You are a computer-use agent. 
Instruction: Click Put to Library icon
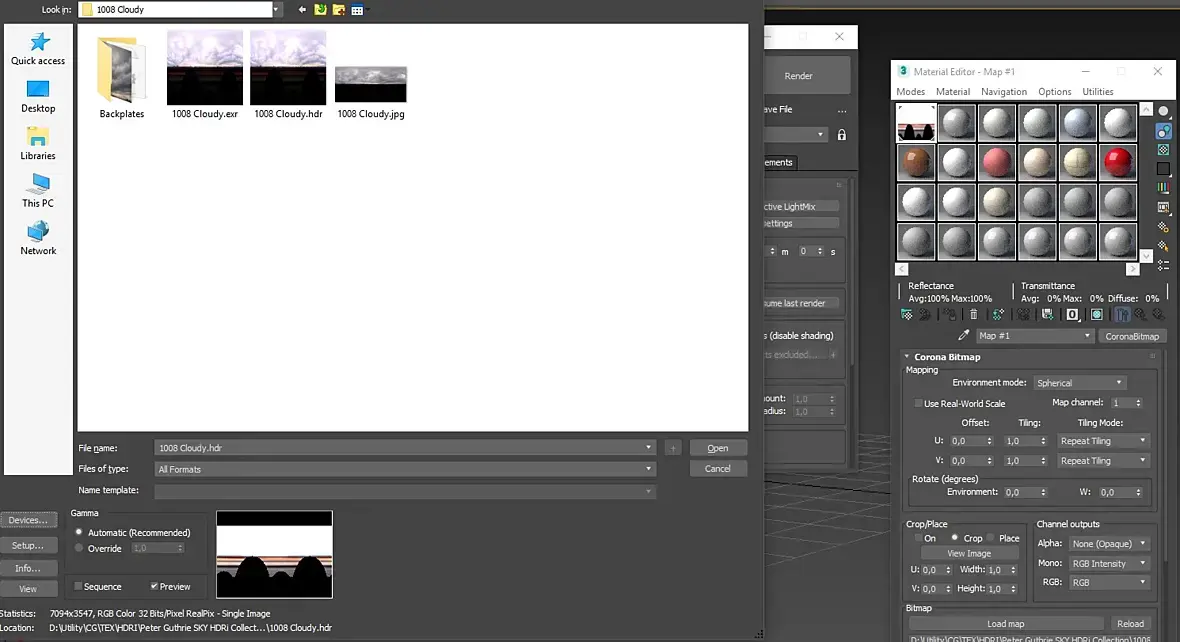[x=1048, y=315]
